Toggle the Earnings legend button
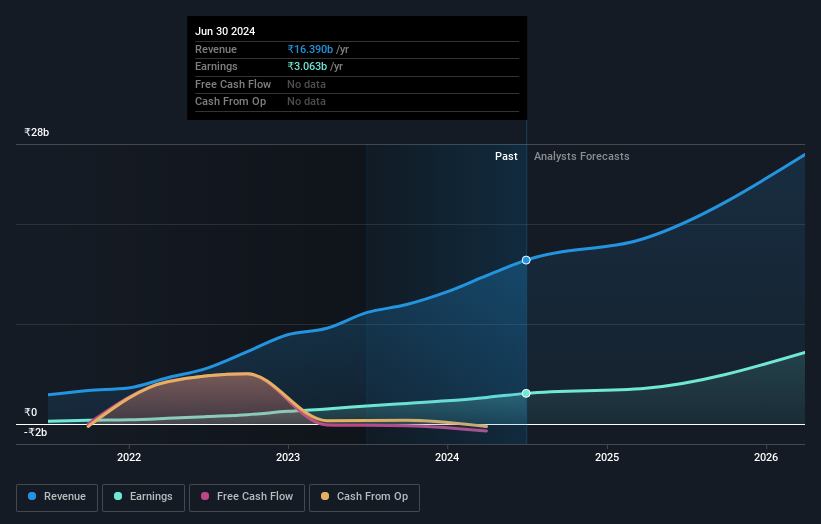This screenshot has width=821, height=524. 143,497
